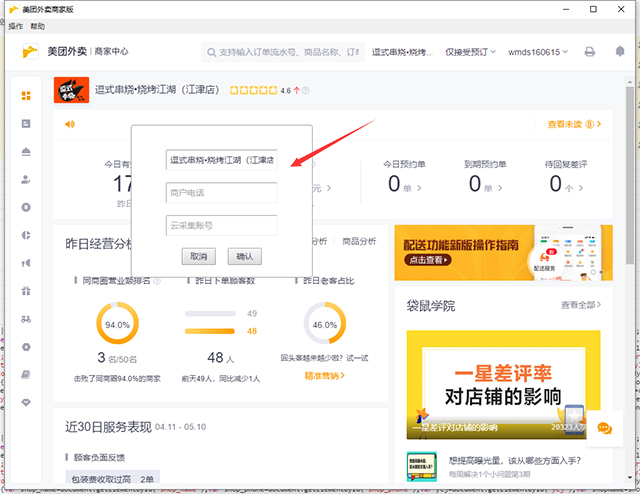This screenshot has width=640, height=494.
Task: Click the store title 逗式串烧·烧烤江湖（江津店）
Action: point(157,90)
